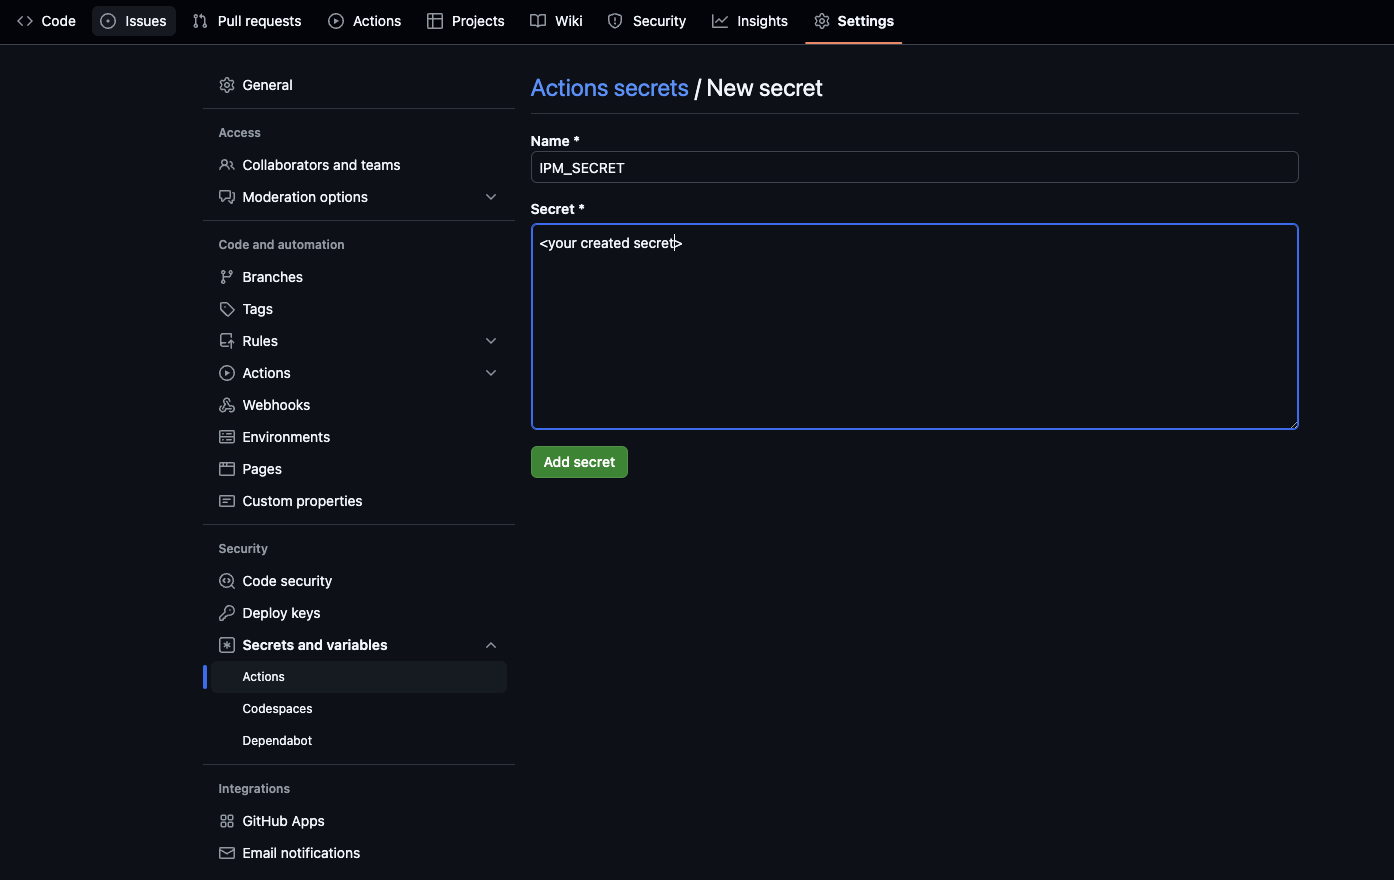Screen dimensions: 1394x880
Task: Click the Insights graph icon
Action: (720, 21)
